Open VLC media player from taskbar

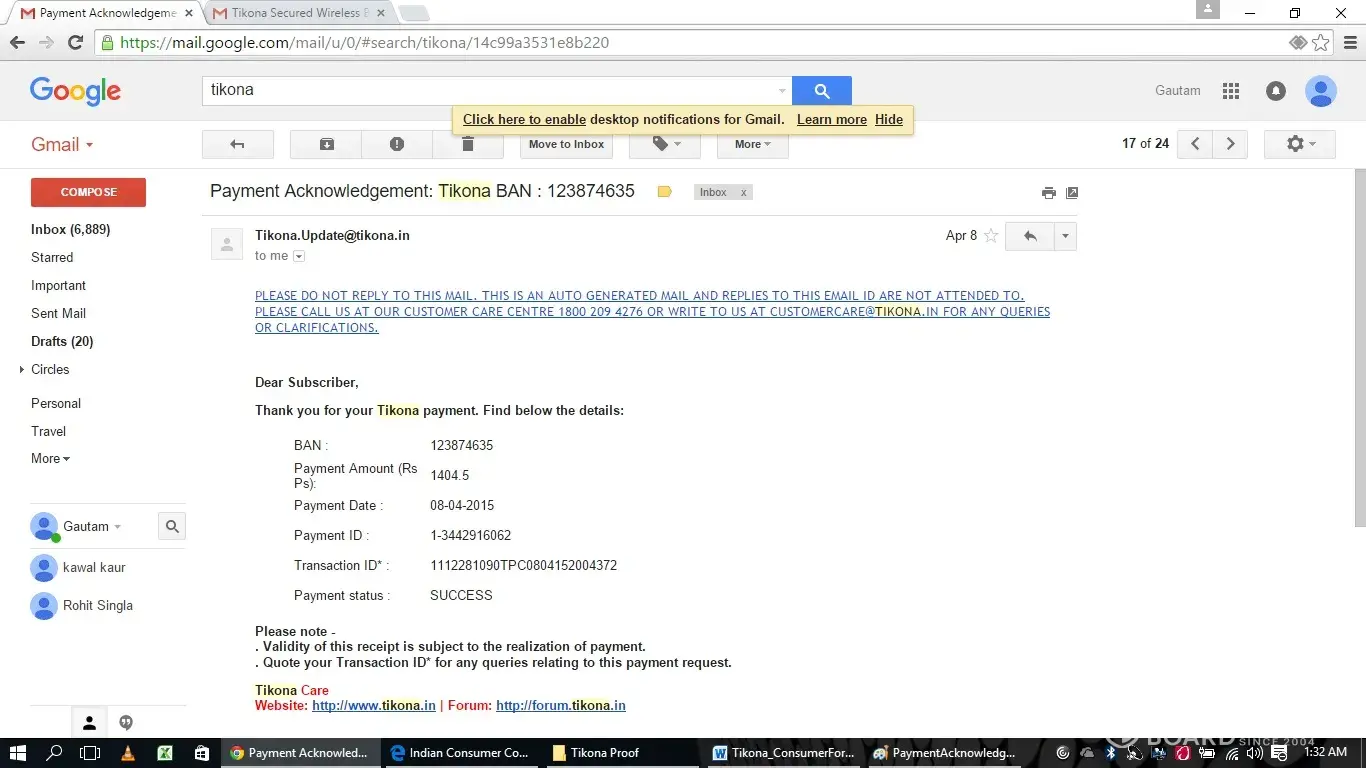click(127, 753)
